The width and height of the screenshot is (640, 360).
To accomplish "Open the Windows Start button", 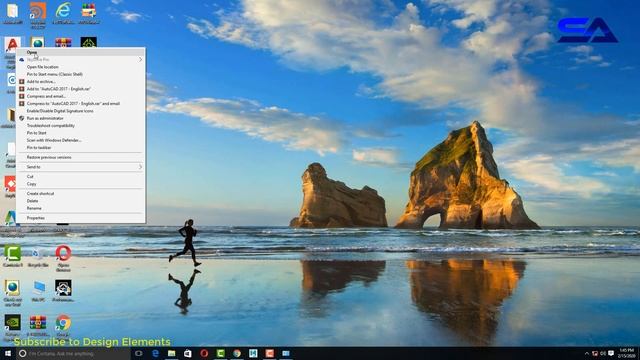I will pyautogui.click(x=8, y=353).
